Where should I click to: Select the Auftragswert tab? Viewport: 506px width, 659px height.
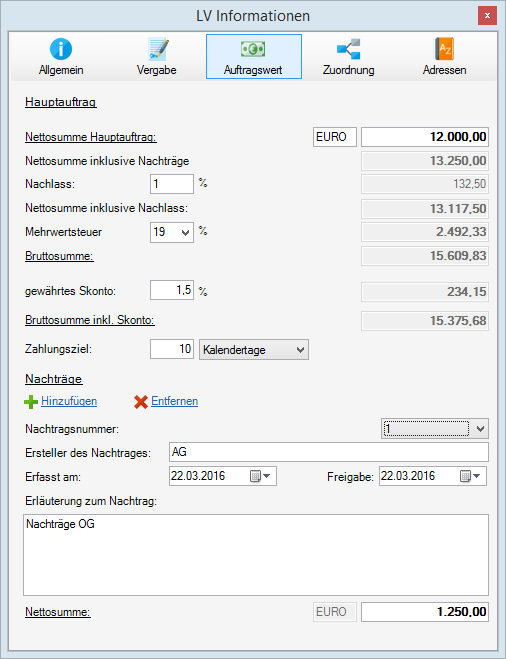[254, 57]
